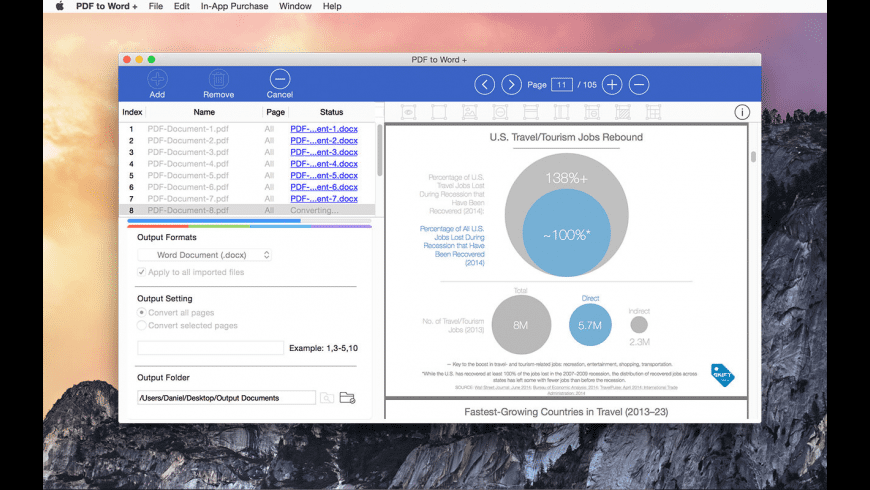Open the grayed folder browse icon
Screen dimensions: 870x490
point(327,397)
